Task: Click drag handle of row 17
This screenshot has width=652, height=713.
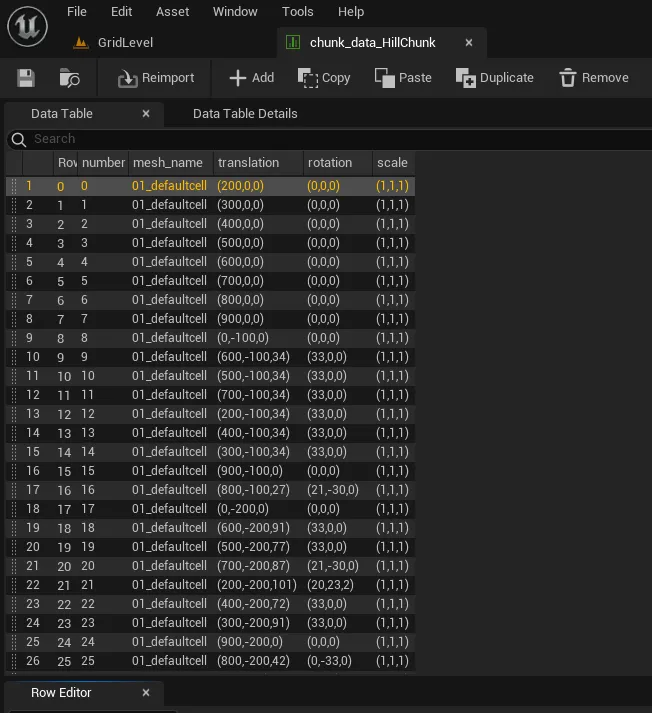Action: click(x=14, y=490)
